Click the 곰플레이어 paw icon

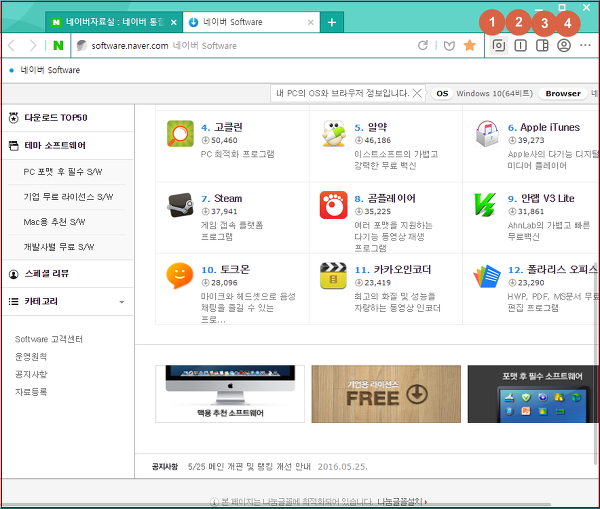pyautogui.click(x=334, y=205)
